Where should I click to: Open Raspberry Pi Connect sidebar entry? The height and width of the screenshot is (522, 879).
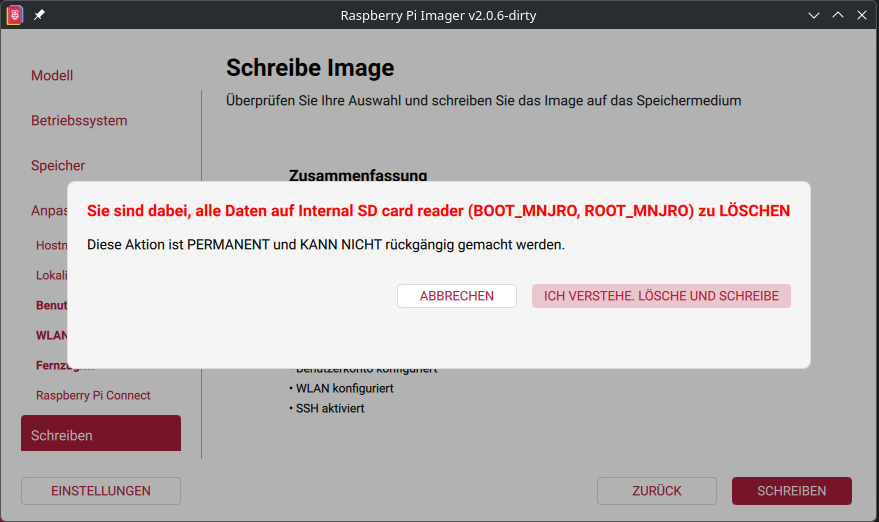[93, 395]
